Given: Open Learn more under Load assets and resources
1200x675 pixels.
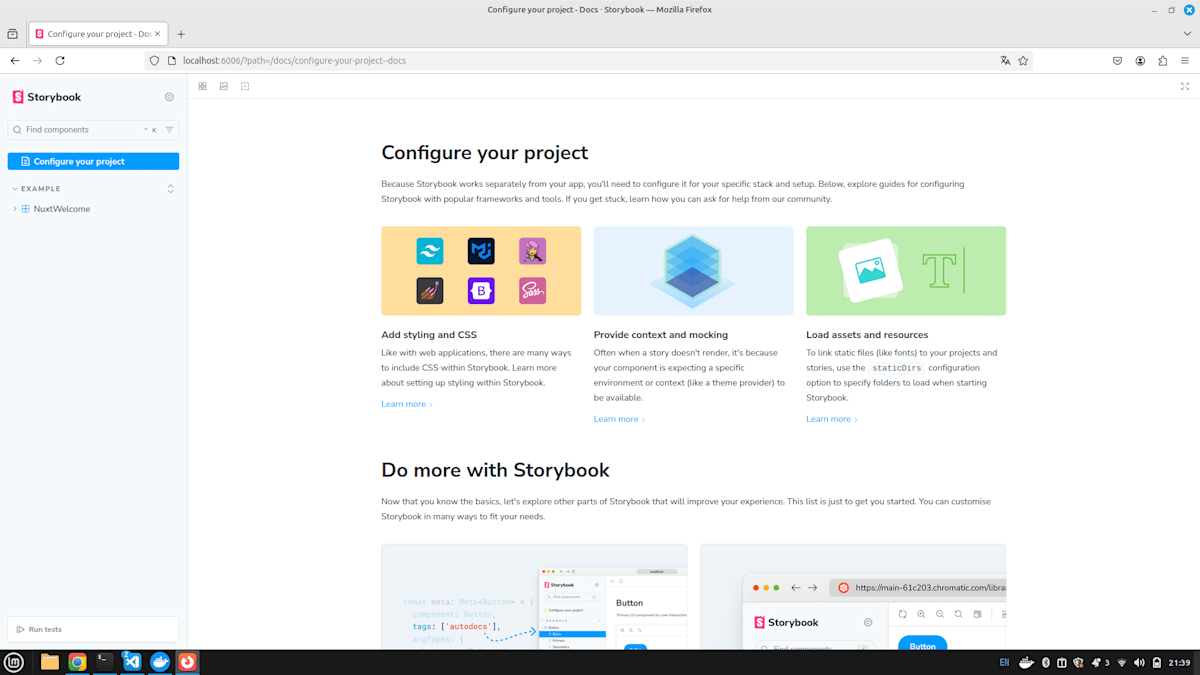Looking at the screenshot, I should (x=832, y=419).
